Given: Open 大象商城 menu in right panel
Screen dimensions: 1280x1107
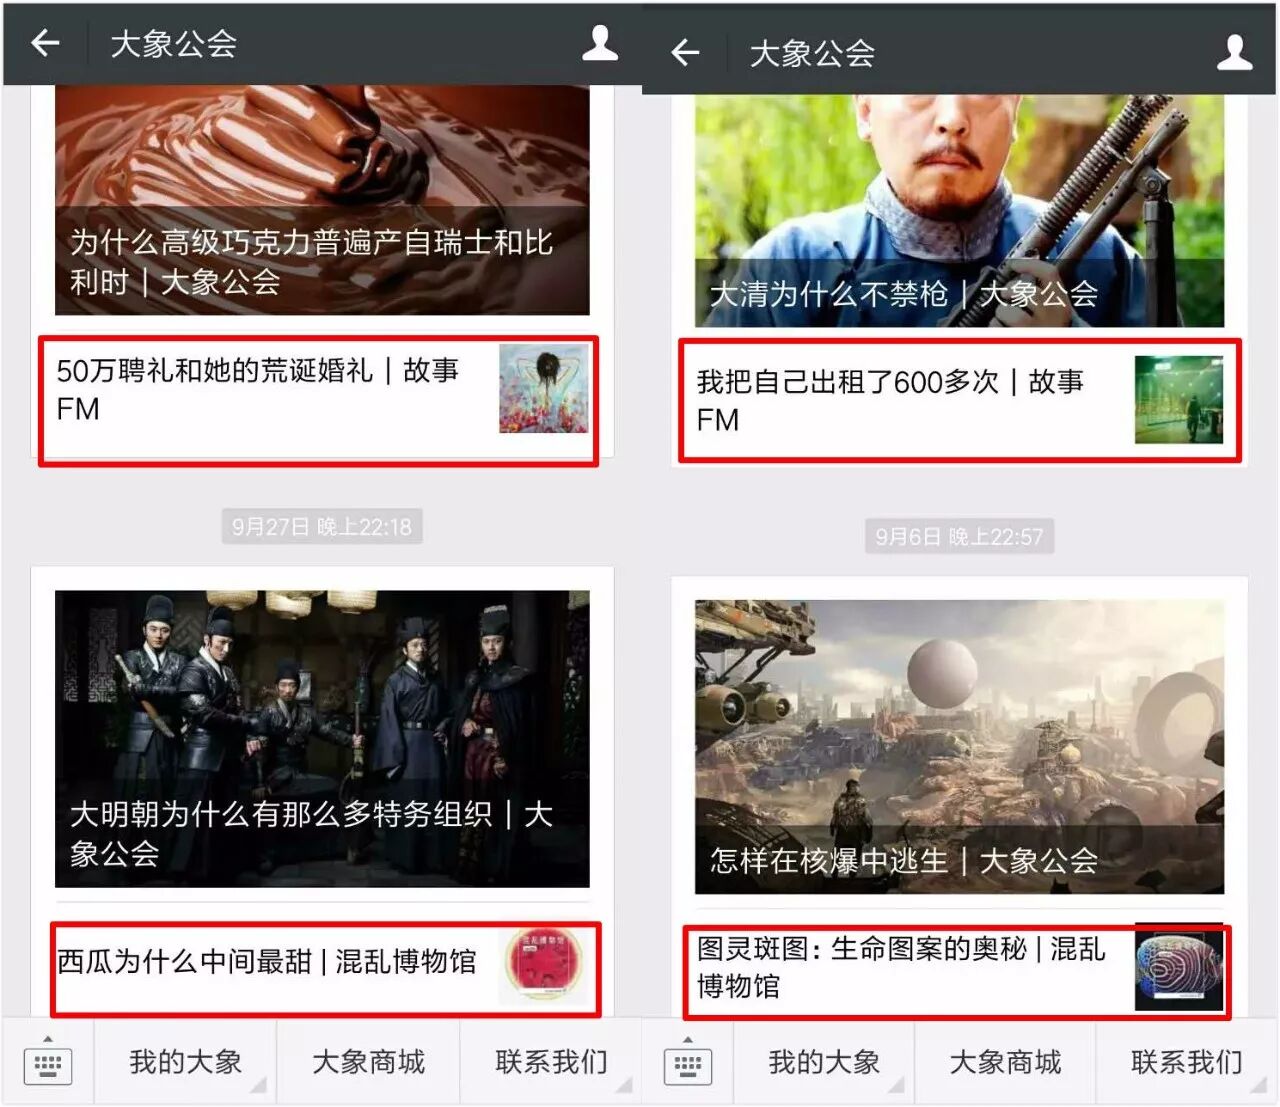Looking at the screenshot, I should point(1005,1062).
